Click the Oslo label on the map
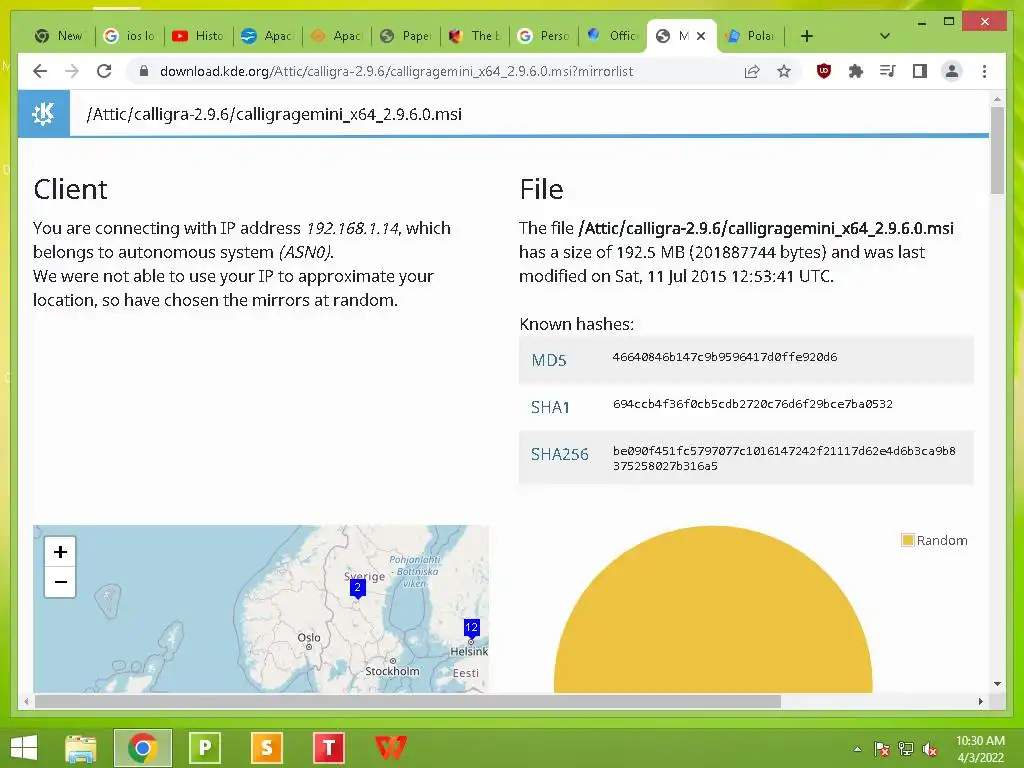The width and height of the screenshot is (1024, 768). click(x=309, y=637)
